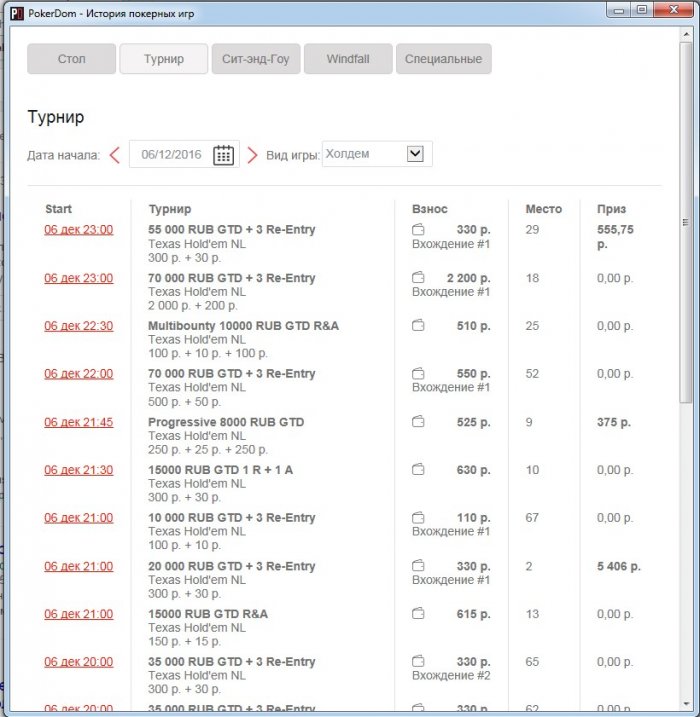Click the scrollbar up arrow

coord(686,34)
